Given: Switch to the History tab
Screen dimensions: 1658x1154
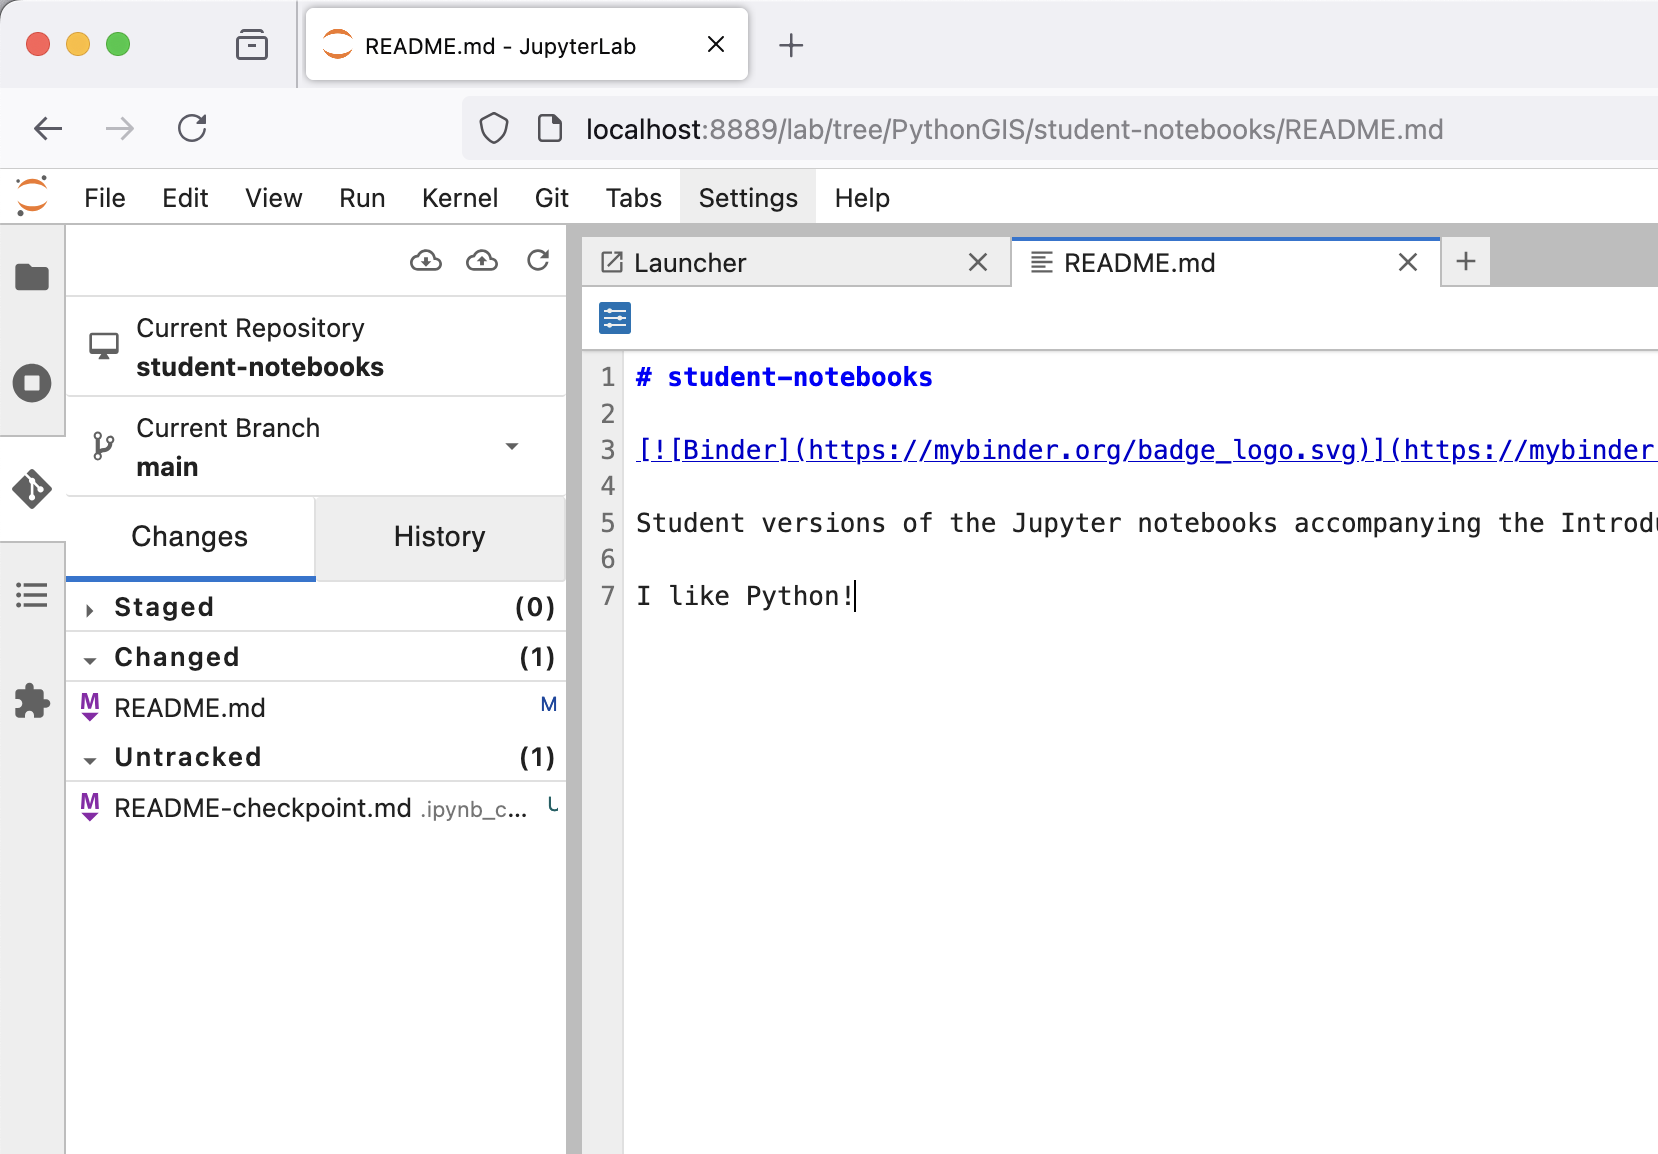Looking at the screenshot, I should [x=440, y=537].
